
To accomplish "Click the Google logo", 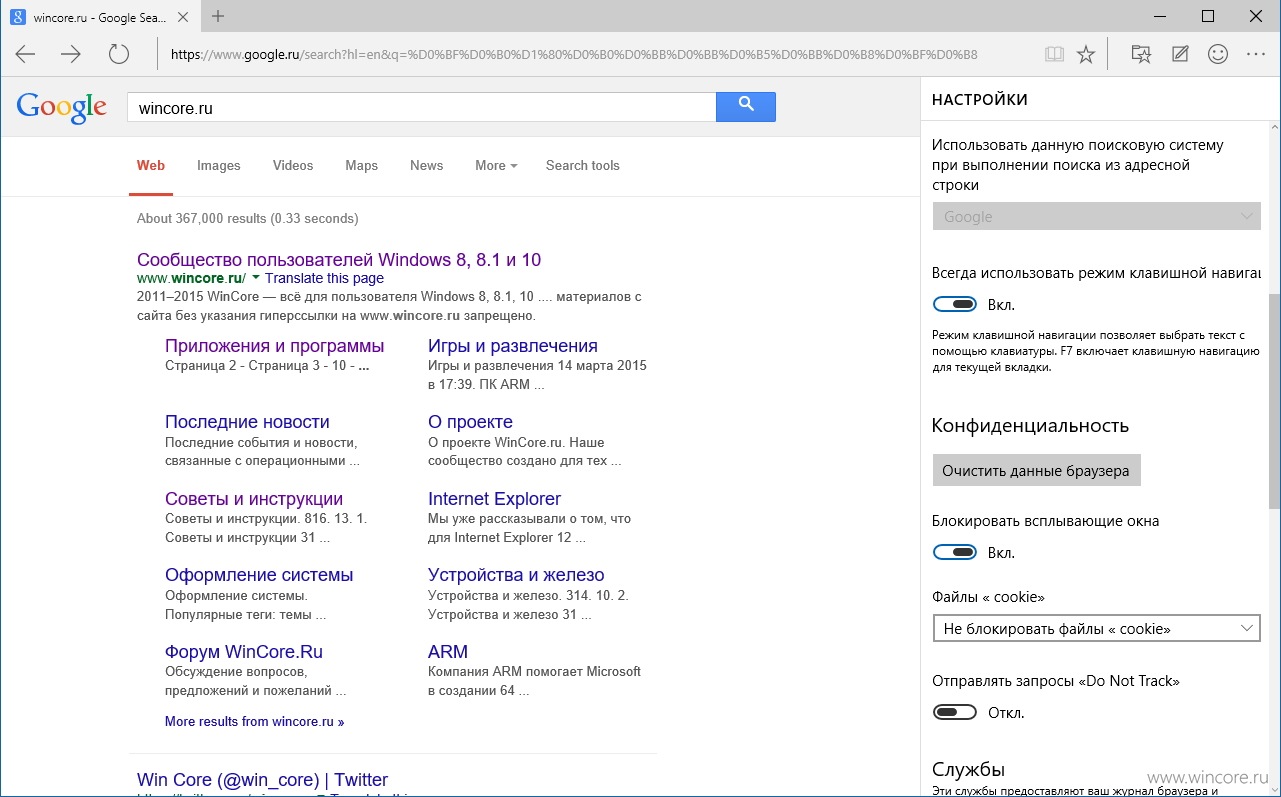I will pos(62,107).
